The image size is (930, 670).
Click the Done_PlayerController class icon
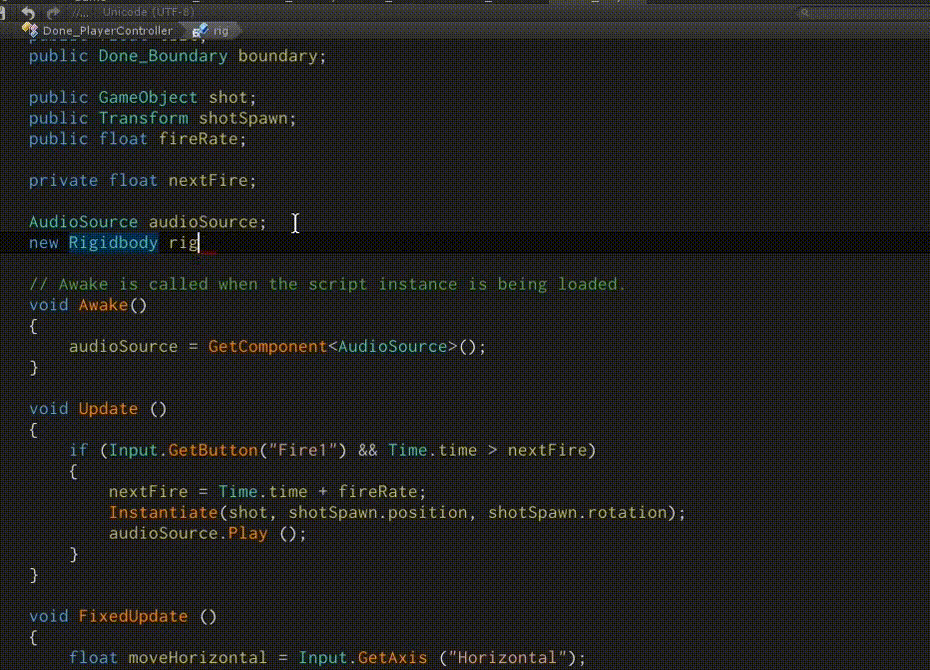[30, 29]
